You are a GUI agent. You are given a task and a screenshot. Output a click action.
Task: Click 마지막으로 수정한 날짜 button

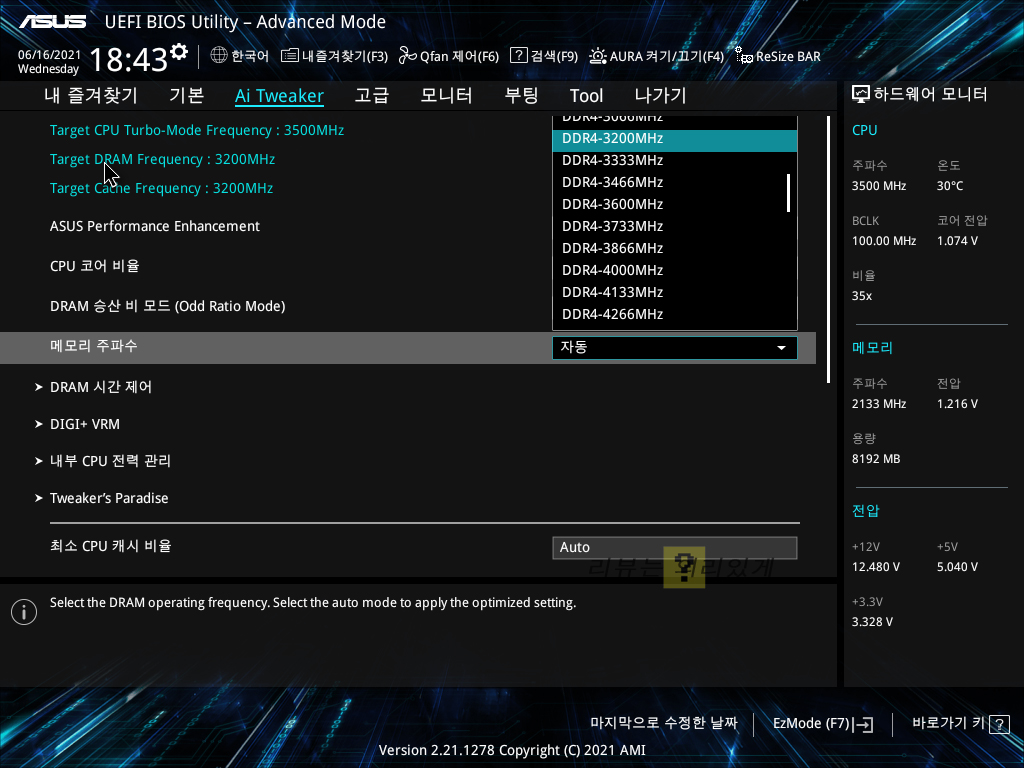664,724
